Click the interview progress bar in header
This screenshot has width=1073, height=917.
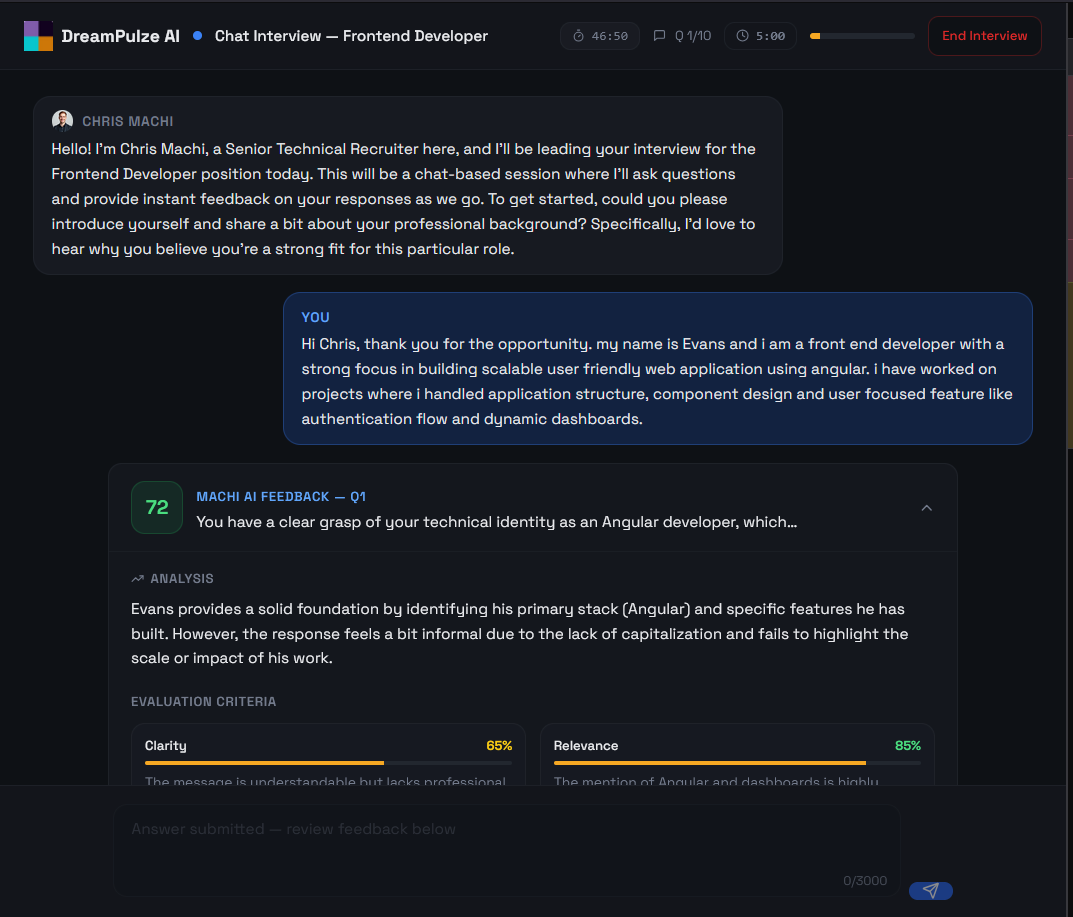click(862, 36)
